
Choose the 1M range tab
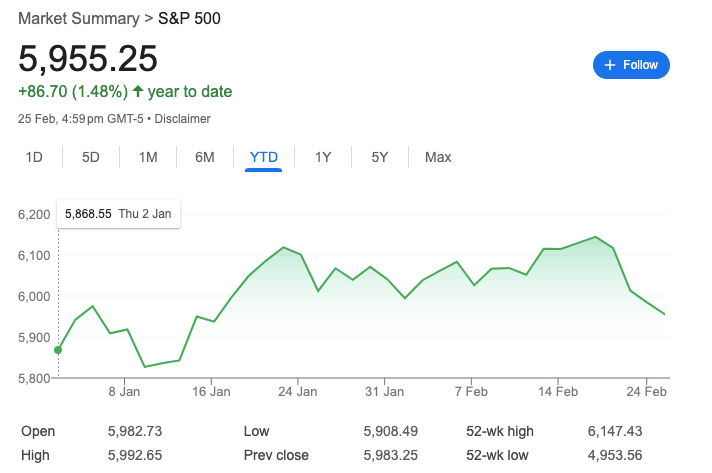[x=148, y=157]
